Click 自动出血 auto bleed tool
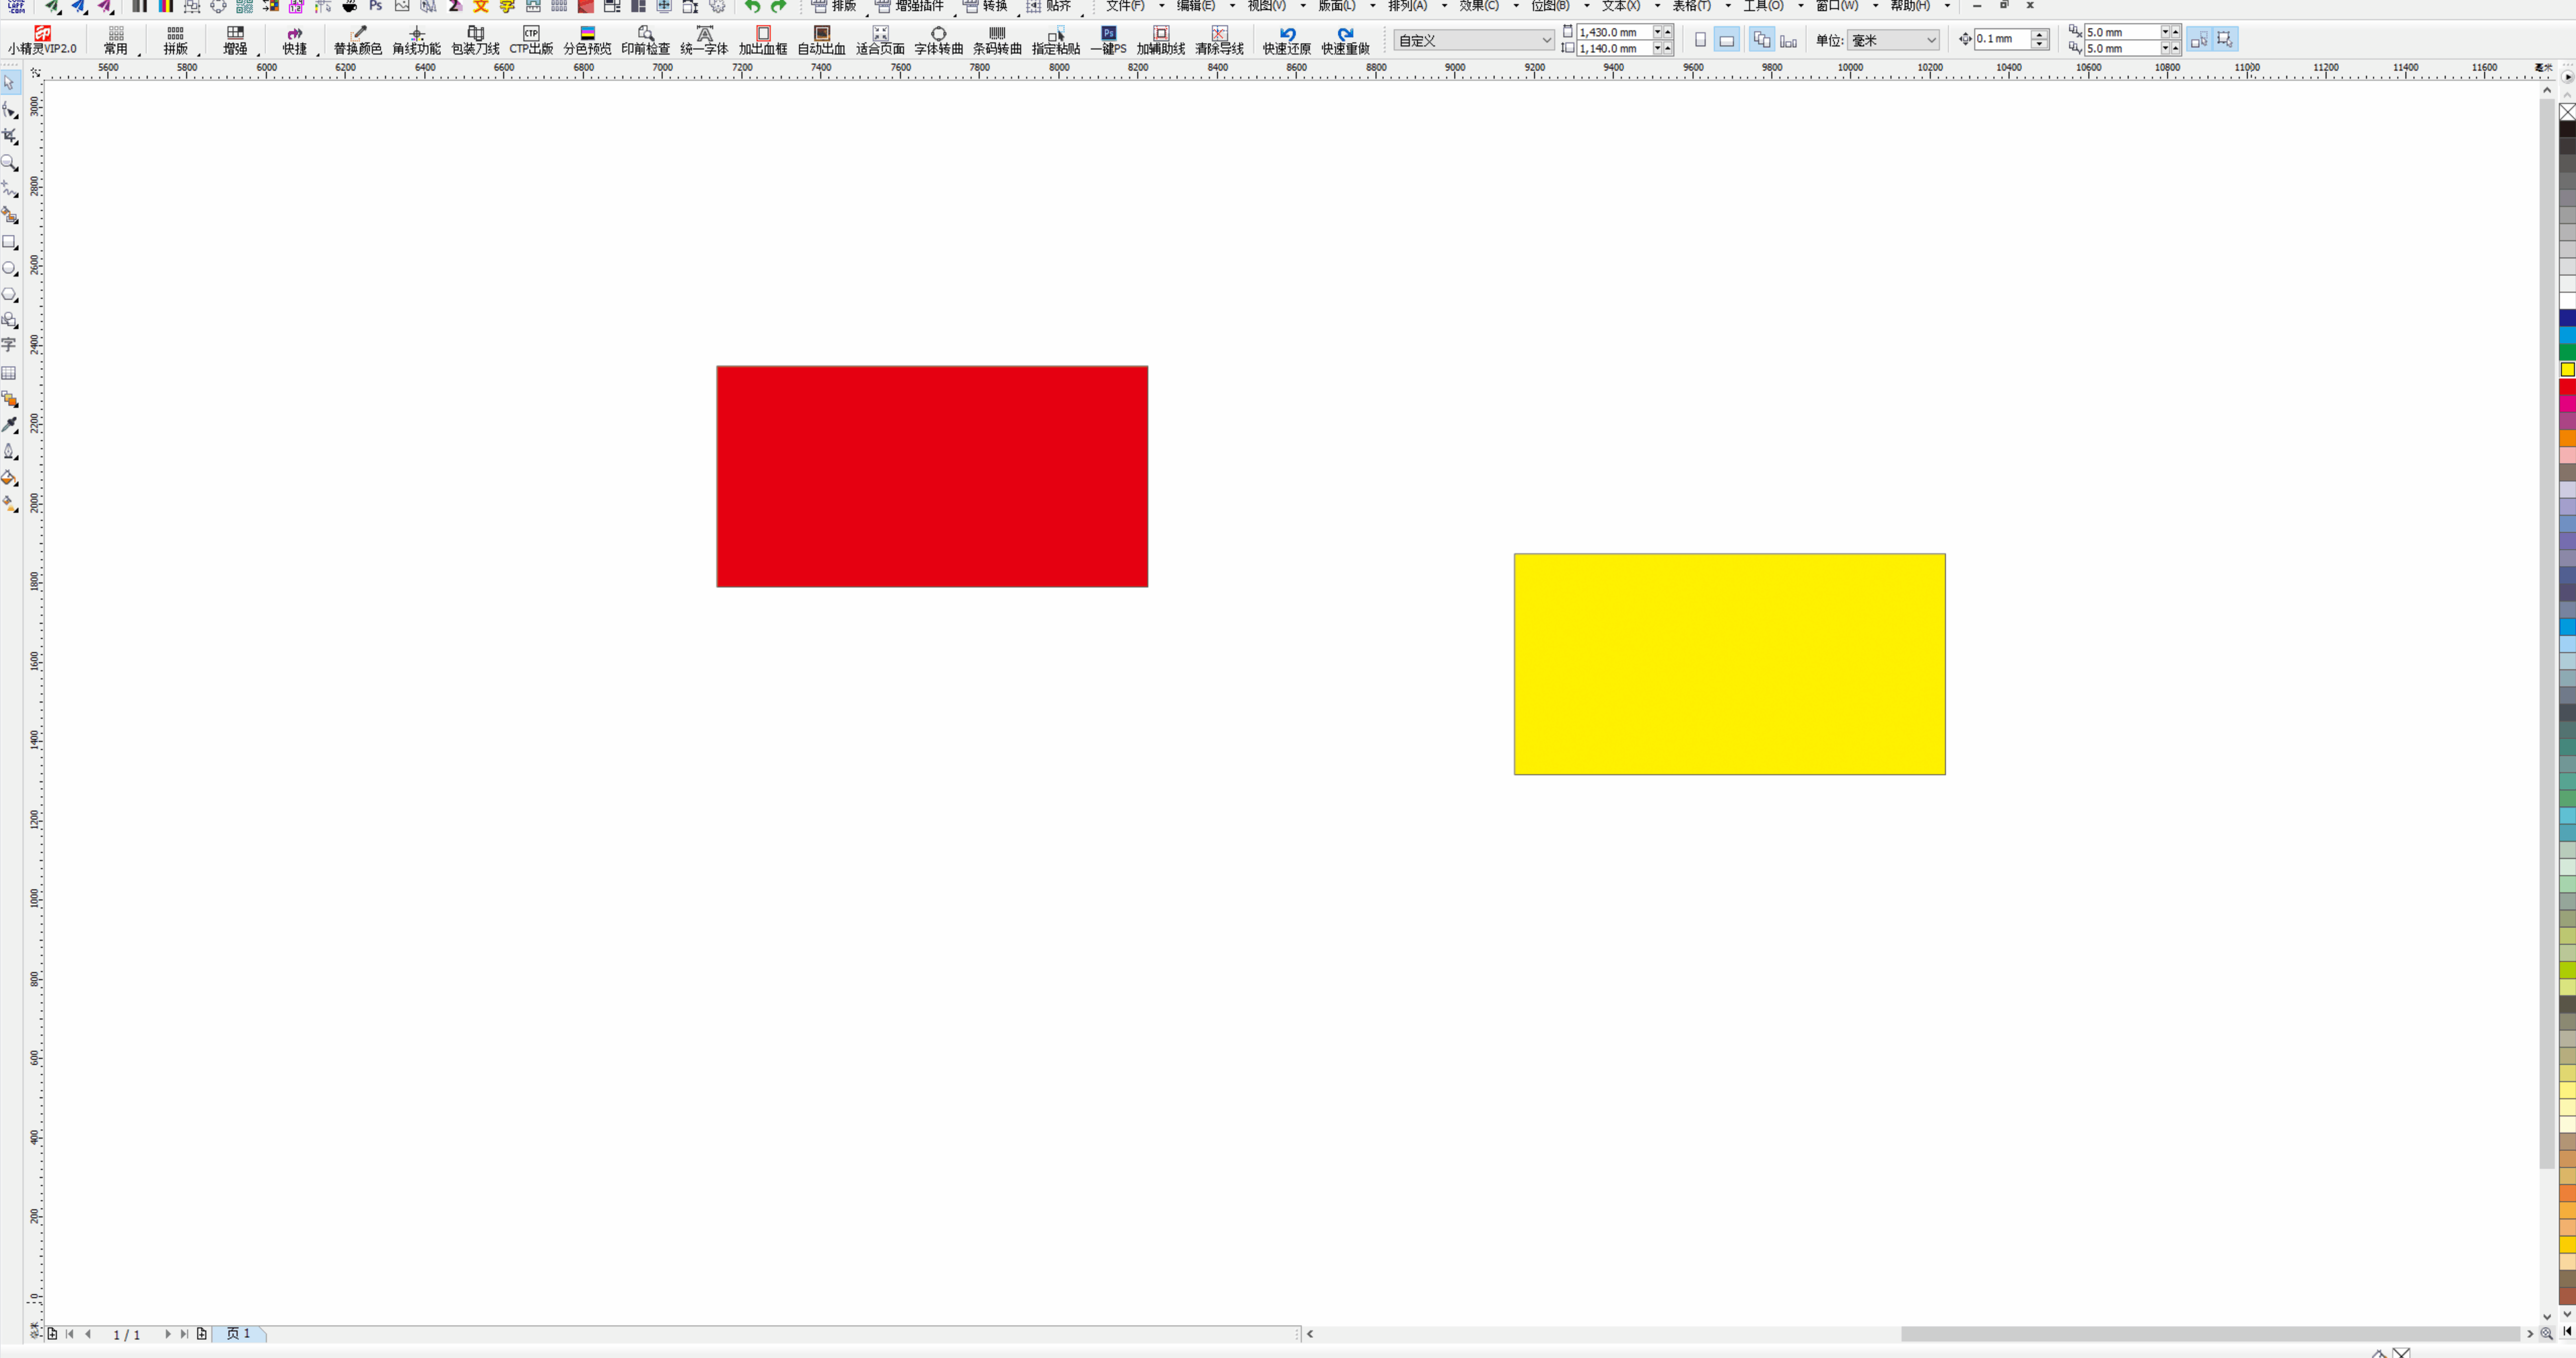This screenshot has width=2576, height=1358. 821,40
